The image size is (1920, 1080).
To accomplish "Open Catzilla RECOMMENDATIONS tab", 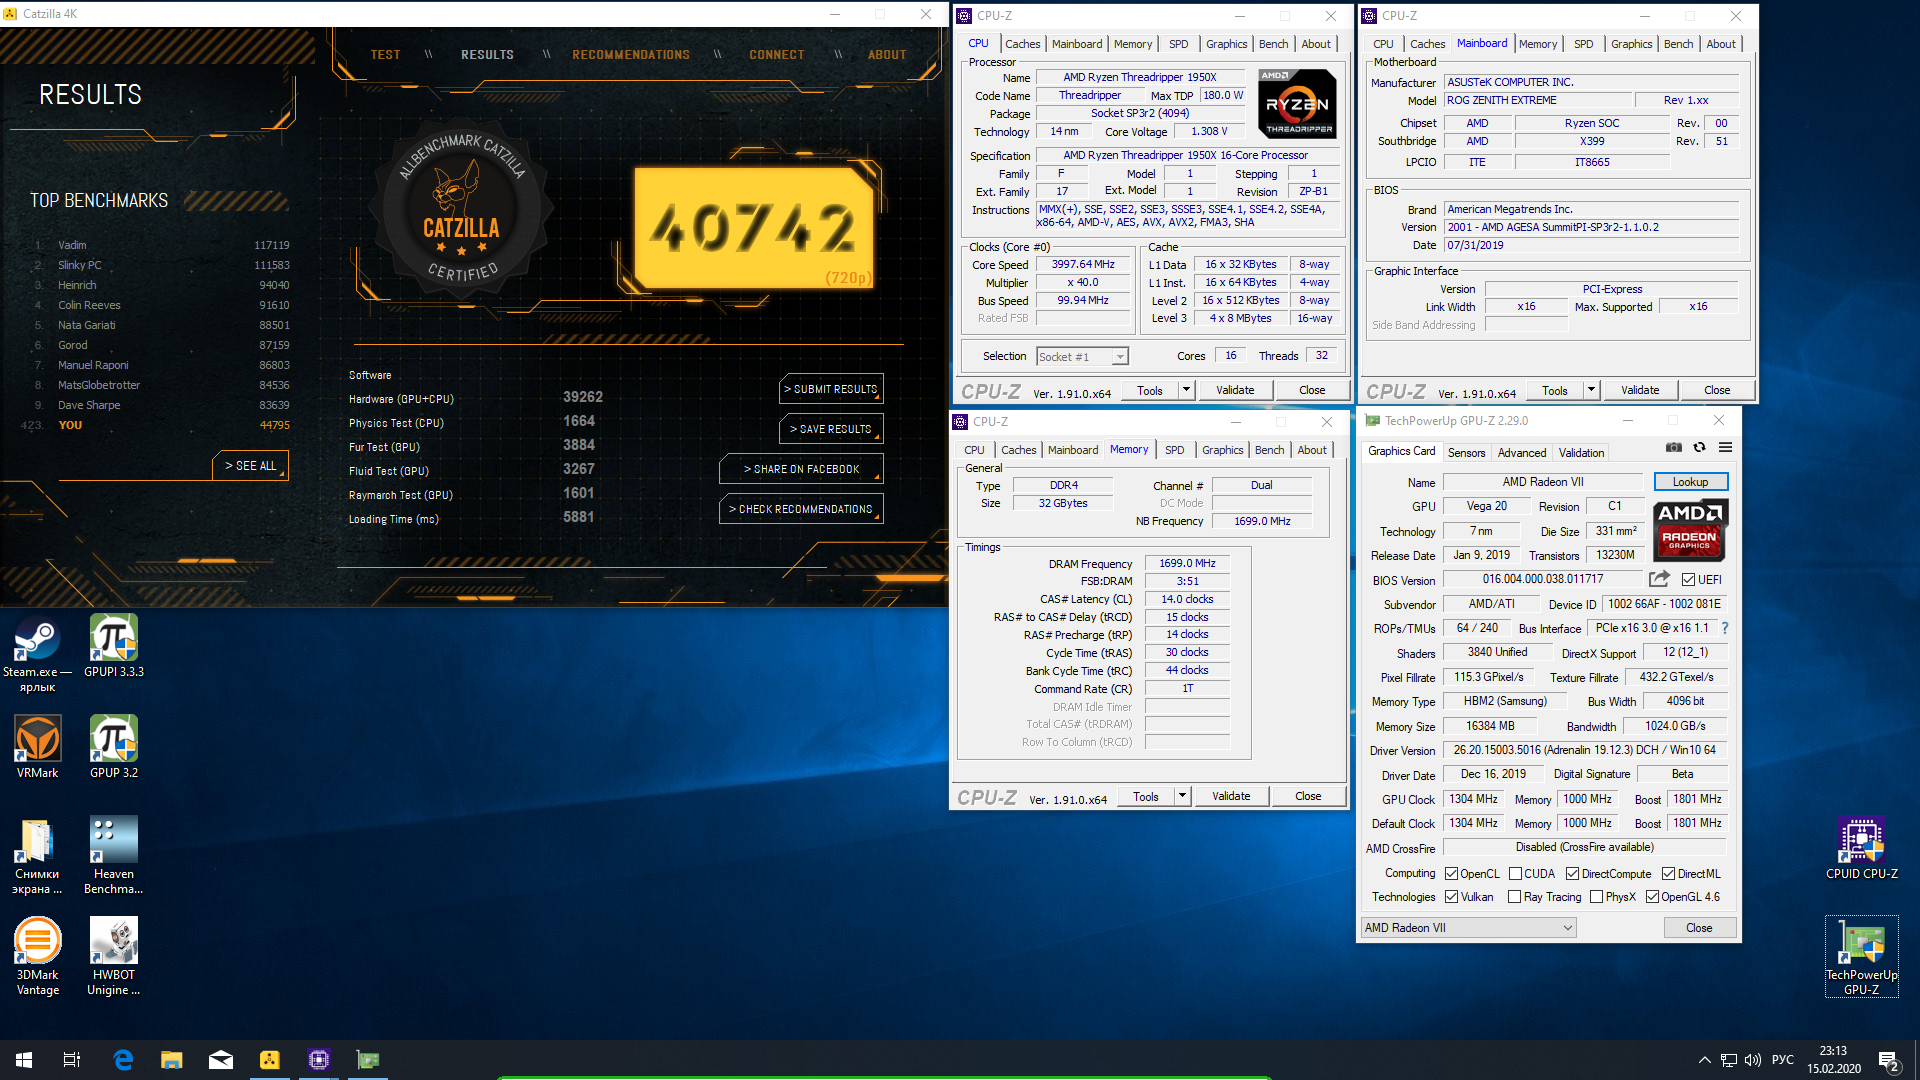I will pyautogui.click(x=631, y=55).
